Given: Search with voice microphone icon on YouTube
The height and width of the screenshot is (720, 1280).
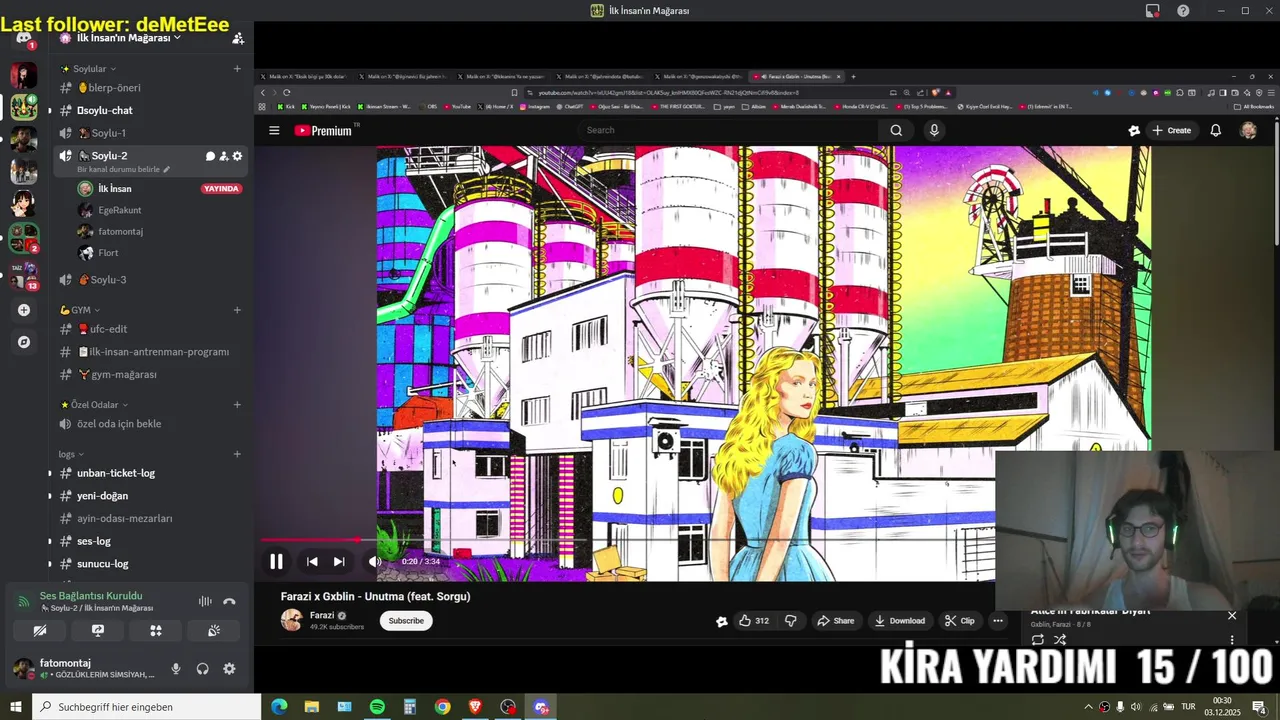Looking at the screenshot, I should tap(934, 130).
